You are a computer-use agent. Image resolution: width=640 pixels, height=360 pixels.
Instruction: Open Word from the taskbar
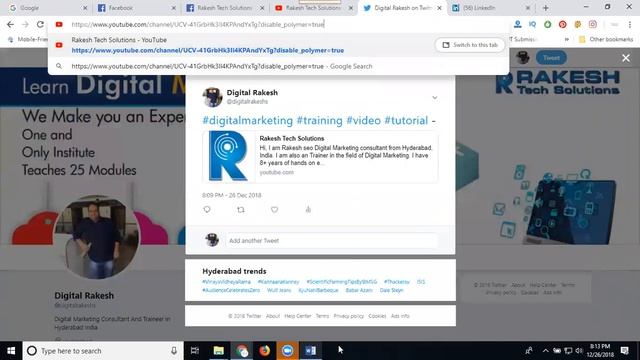click(x=310, y=351)
